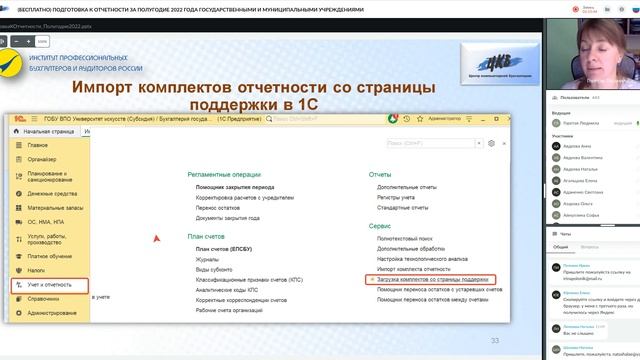Open Дополнительные отчеты
Screen dimensions: 640x360
407,187
